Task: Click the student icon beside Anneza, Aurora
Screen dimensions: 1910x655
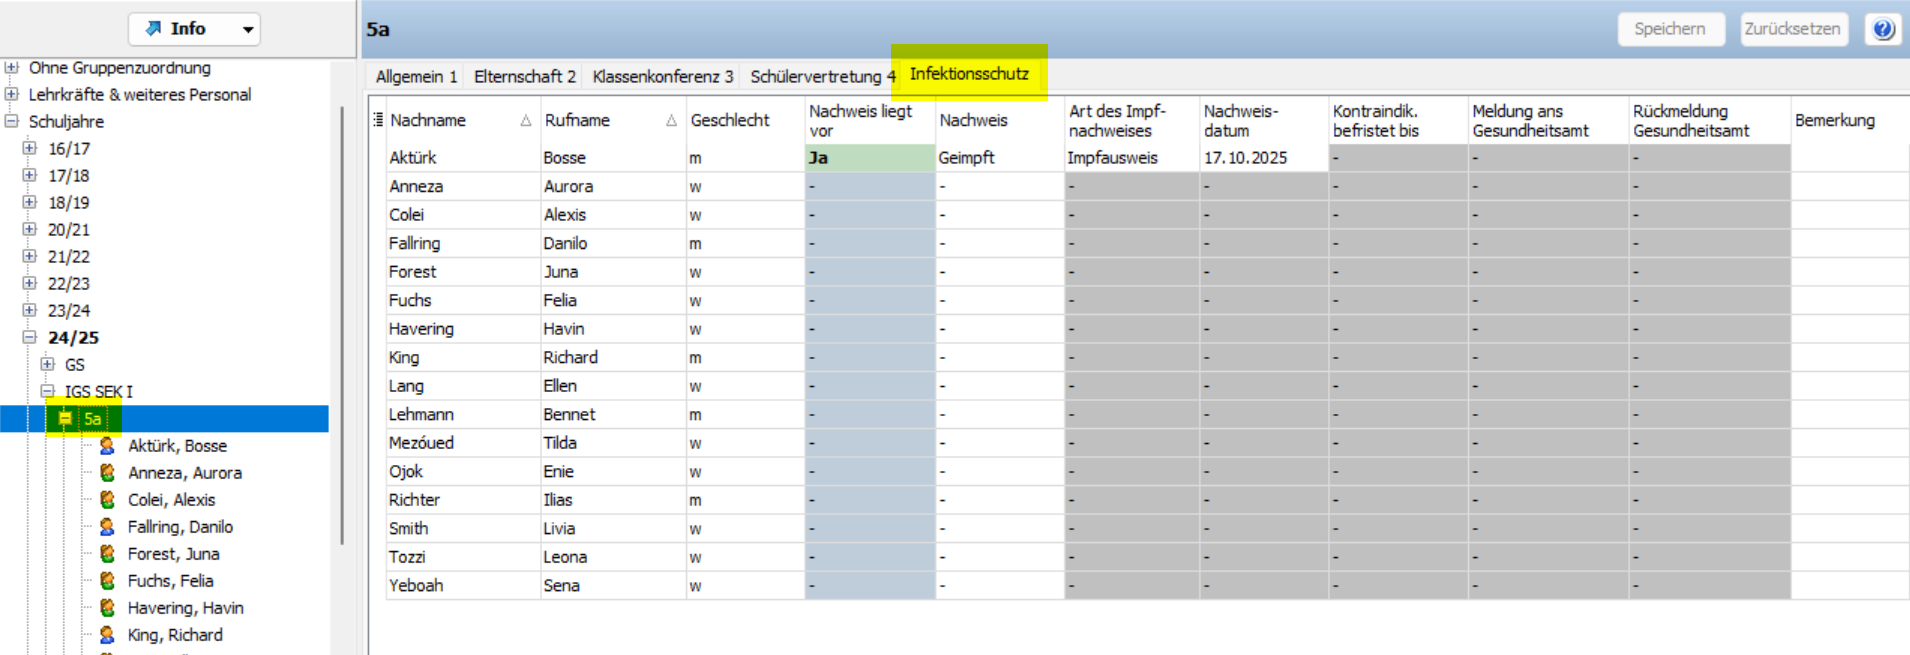Action: (x=107, y=473)
